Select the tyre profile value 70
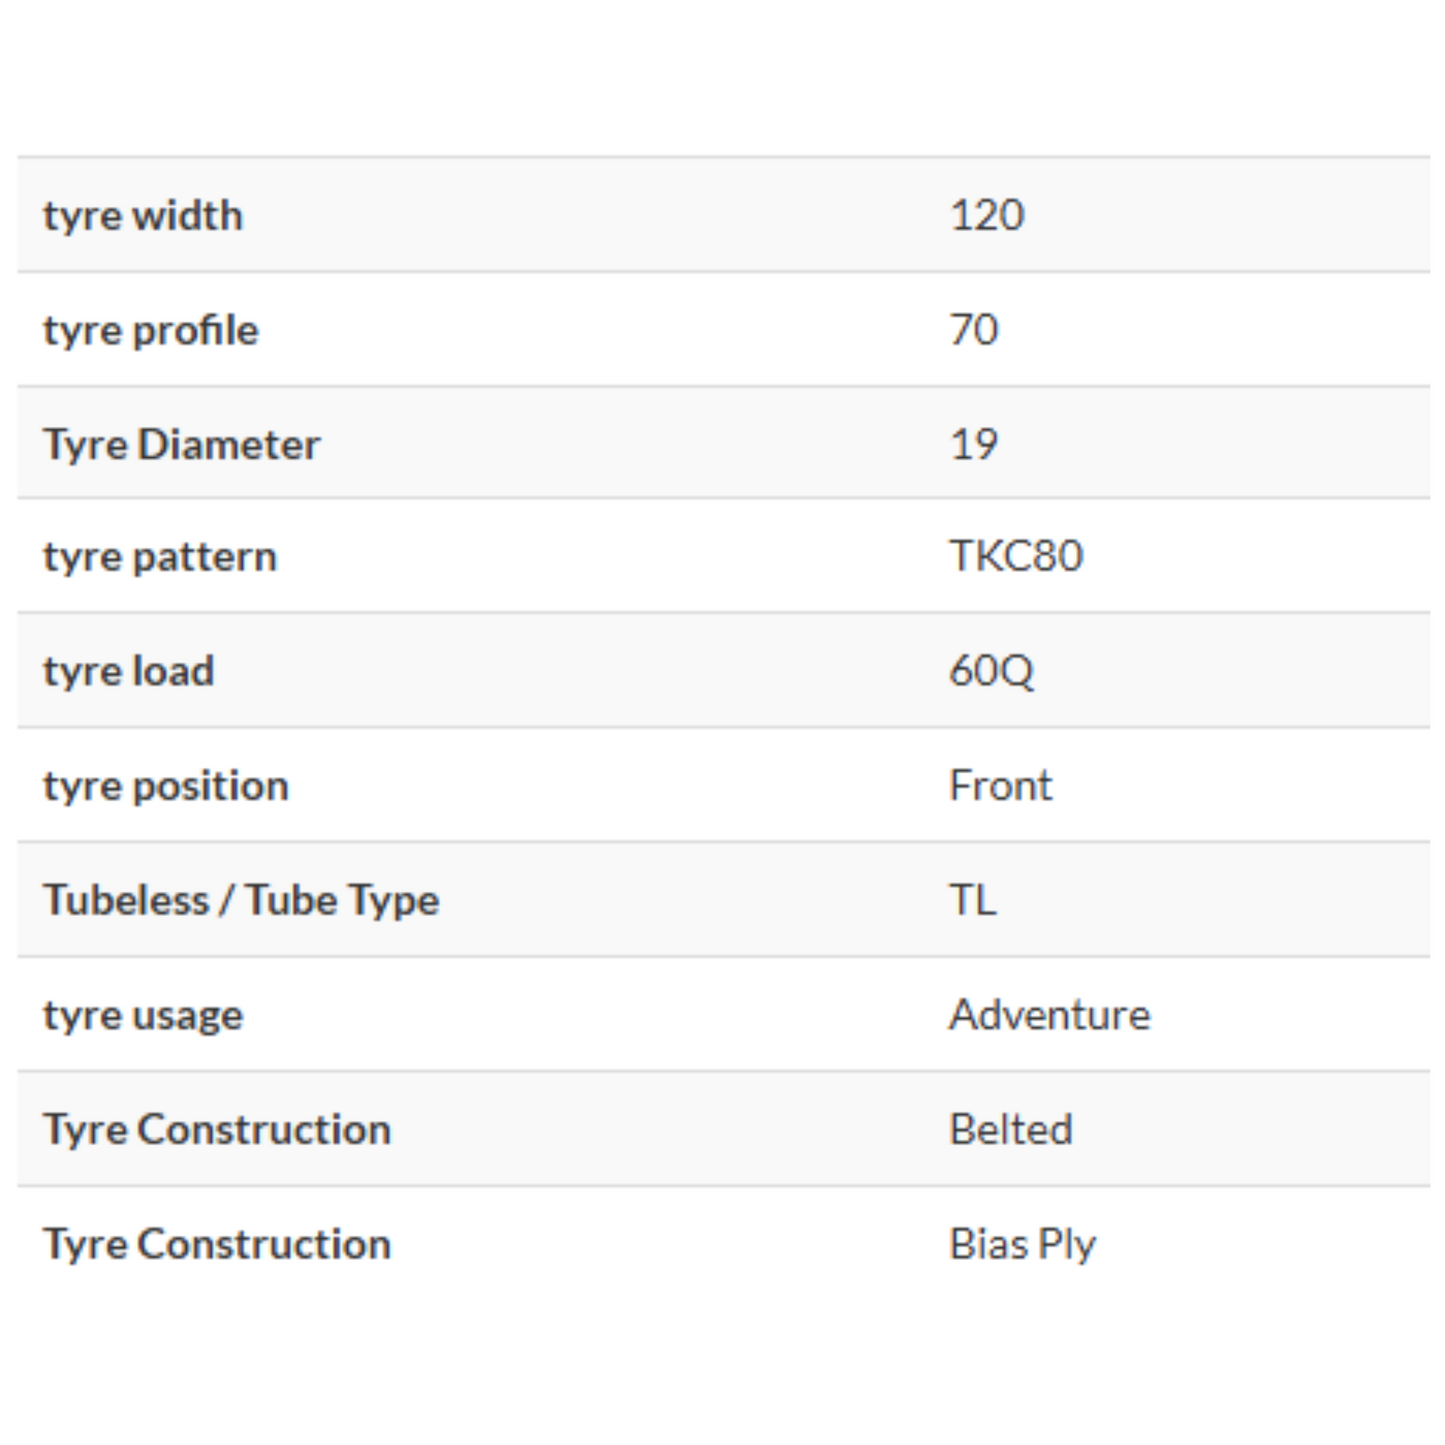1445x1445 pixels. pyautogui.click(x=973, y=330)
